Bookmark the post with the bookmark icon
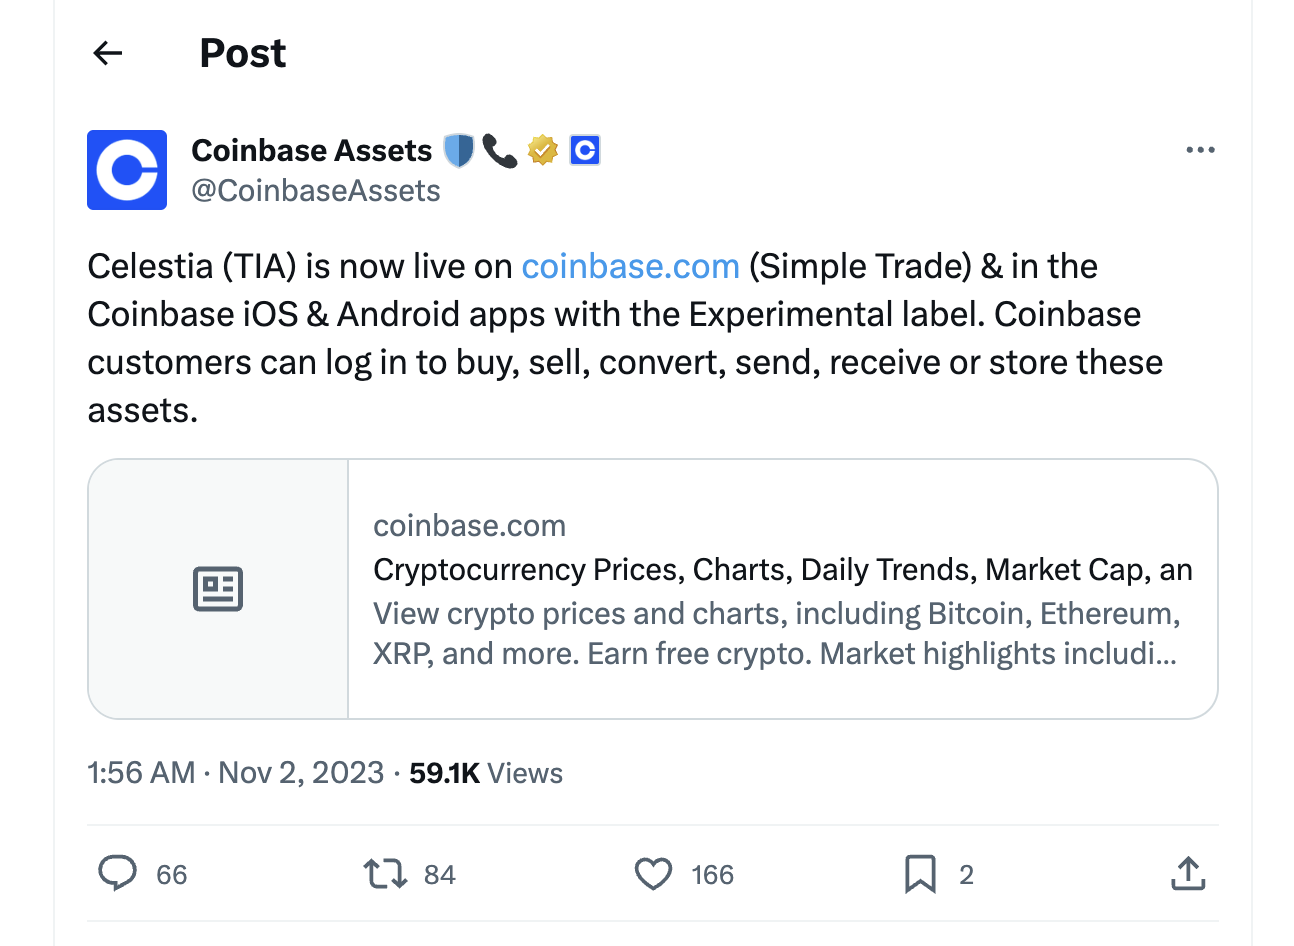The height and width of the screenshot is (946, 1294). point(920,874)
